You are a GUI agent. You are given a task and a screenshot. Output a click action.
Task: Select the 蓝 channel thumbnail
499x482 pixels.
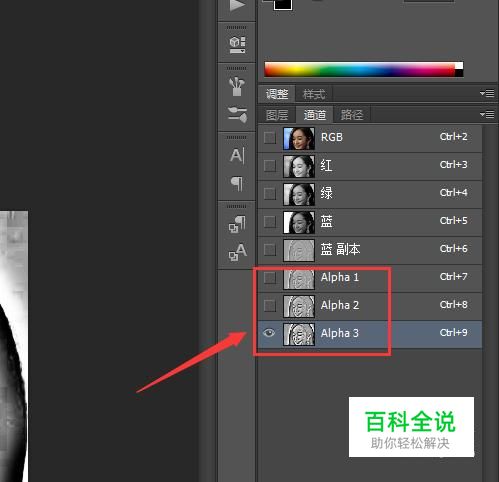pyautogui.click(x=299, y=222)
